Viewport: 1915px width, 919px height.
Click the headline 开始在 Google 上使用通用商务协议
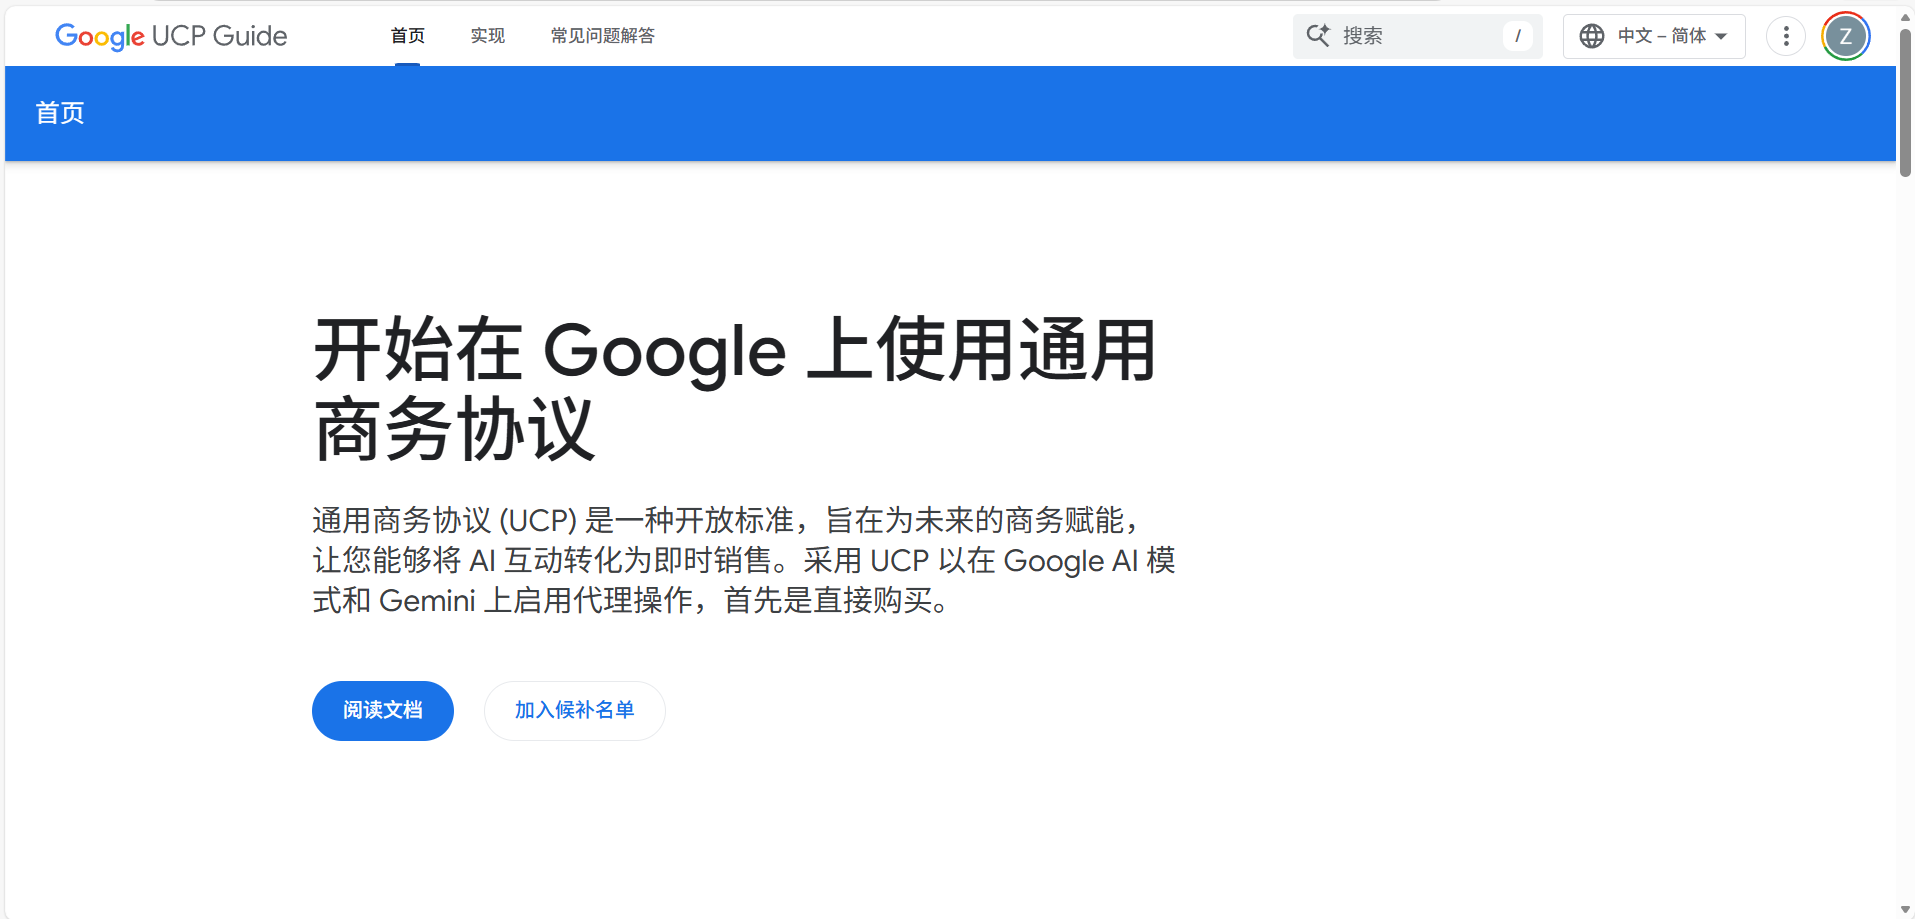click(735, 390)
